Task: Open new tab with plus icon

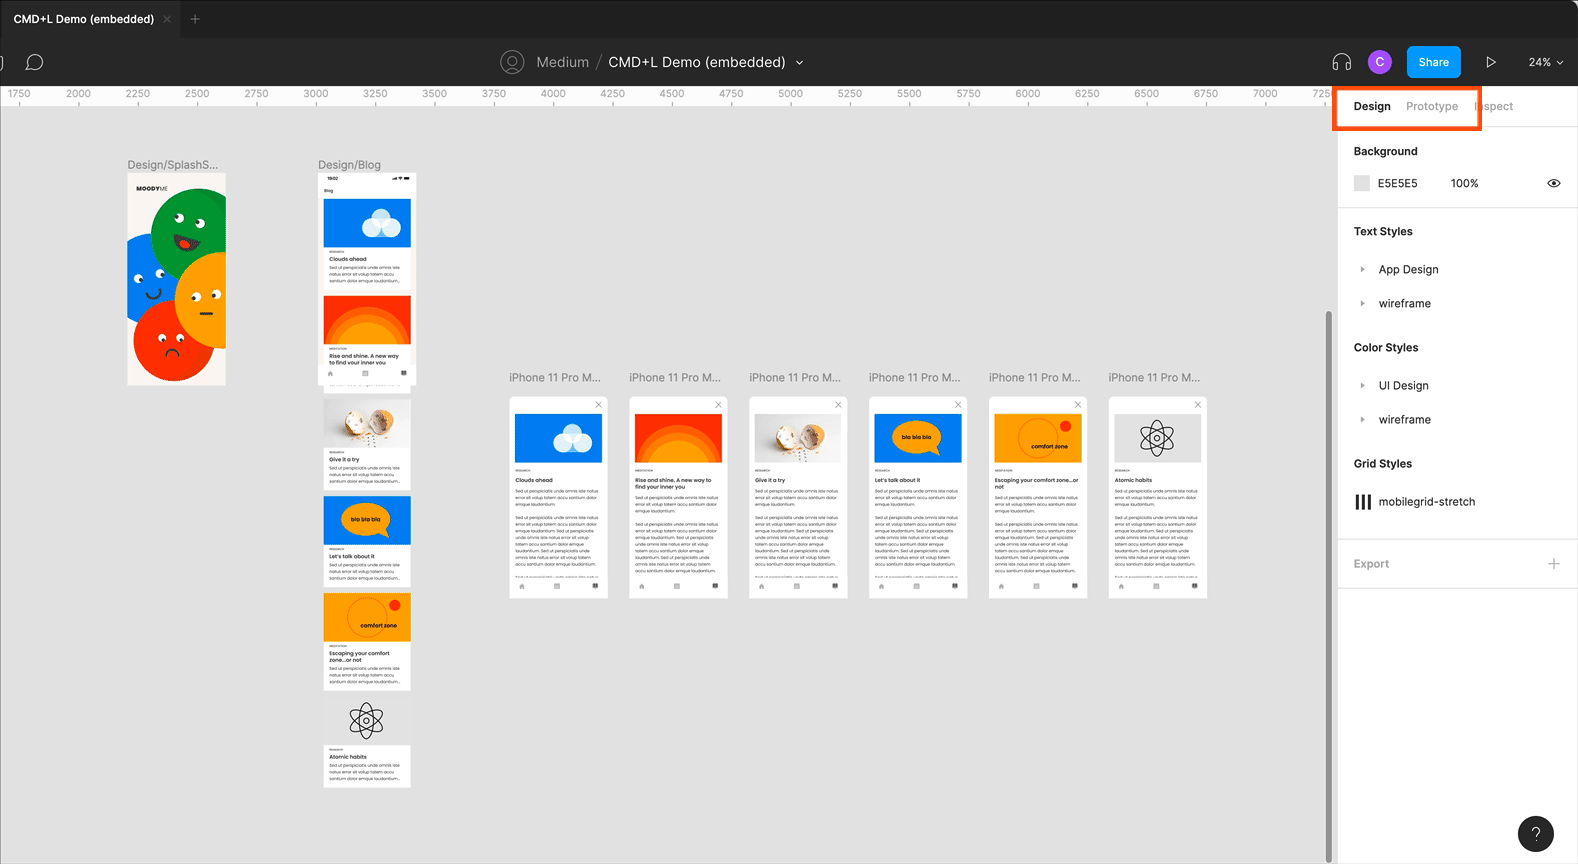Action: (x=195, y=19)
